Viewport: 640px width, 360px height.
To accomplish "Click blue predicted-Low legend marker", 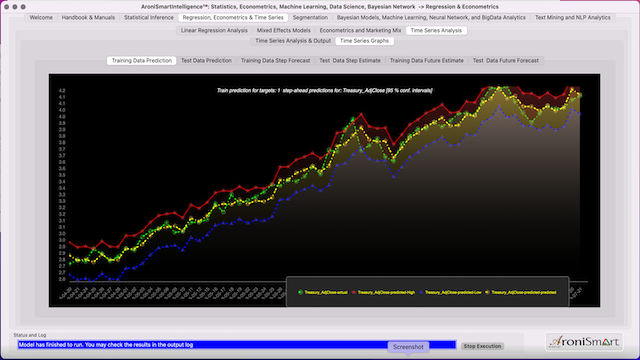I will point(421,292).
